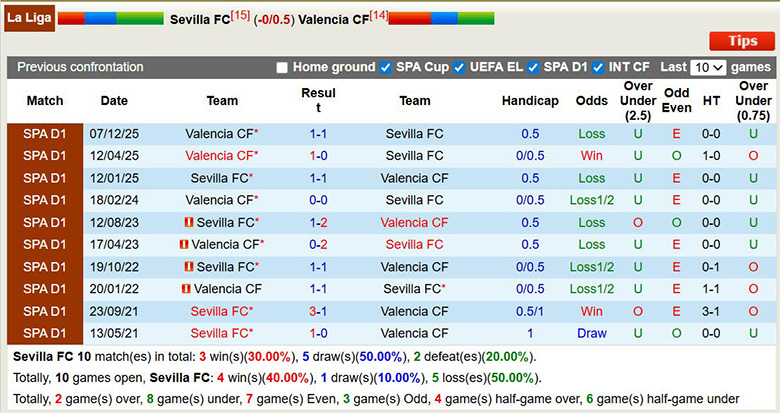The image size is (780, 413).
Task: Open Valencia CF link in the header
Action: click(x=333, y=19)
